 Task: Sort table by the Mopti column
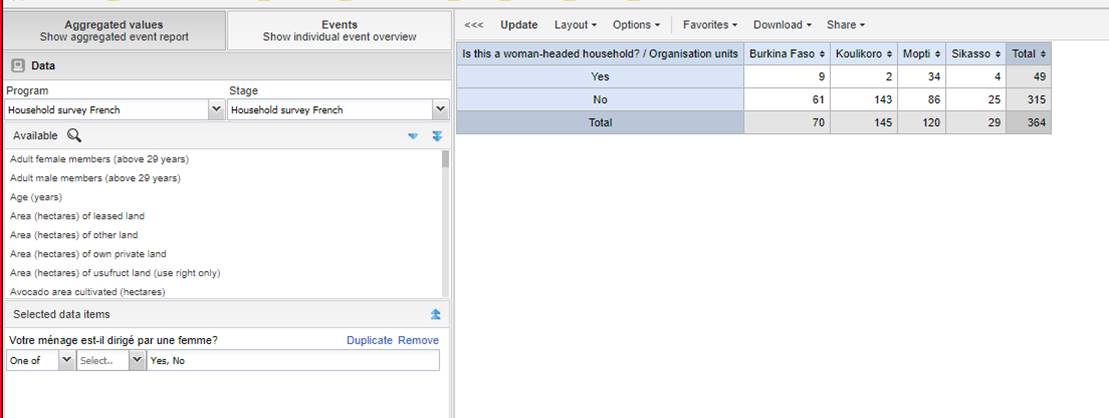click(x=937, y=54)
